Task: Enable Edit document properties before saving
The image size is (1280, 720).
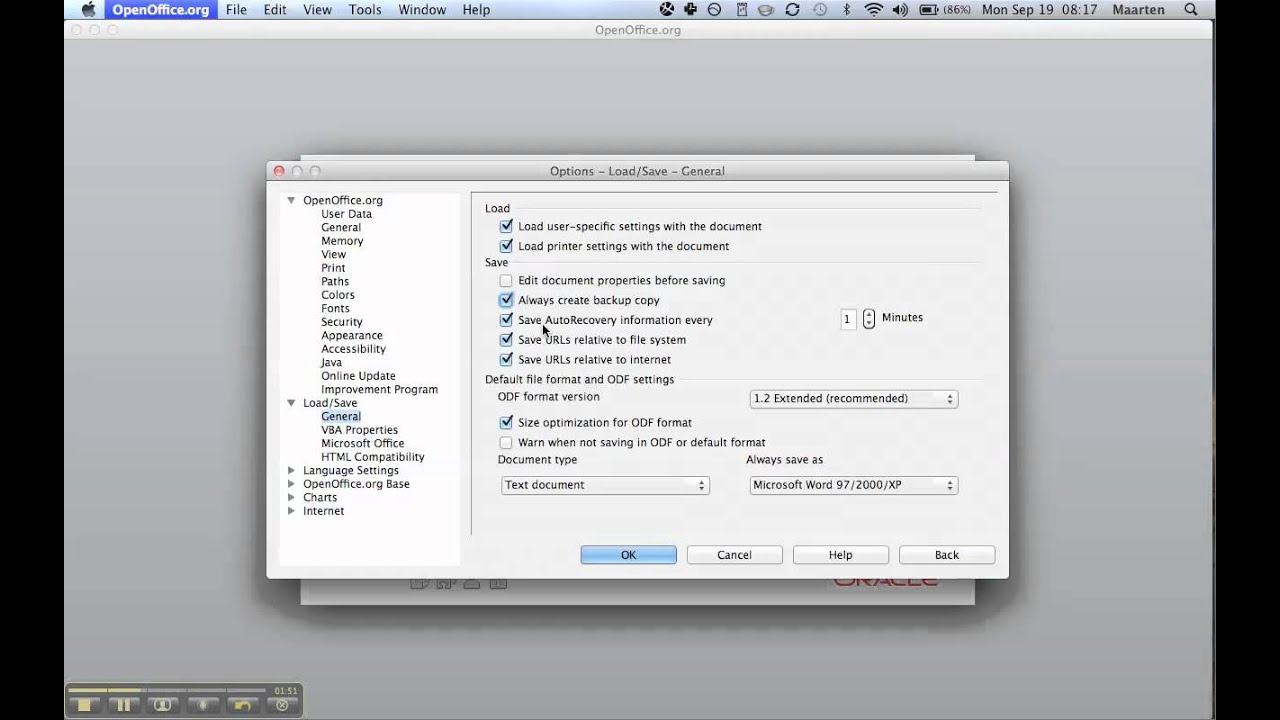Action: click(x=506, y=281)
